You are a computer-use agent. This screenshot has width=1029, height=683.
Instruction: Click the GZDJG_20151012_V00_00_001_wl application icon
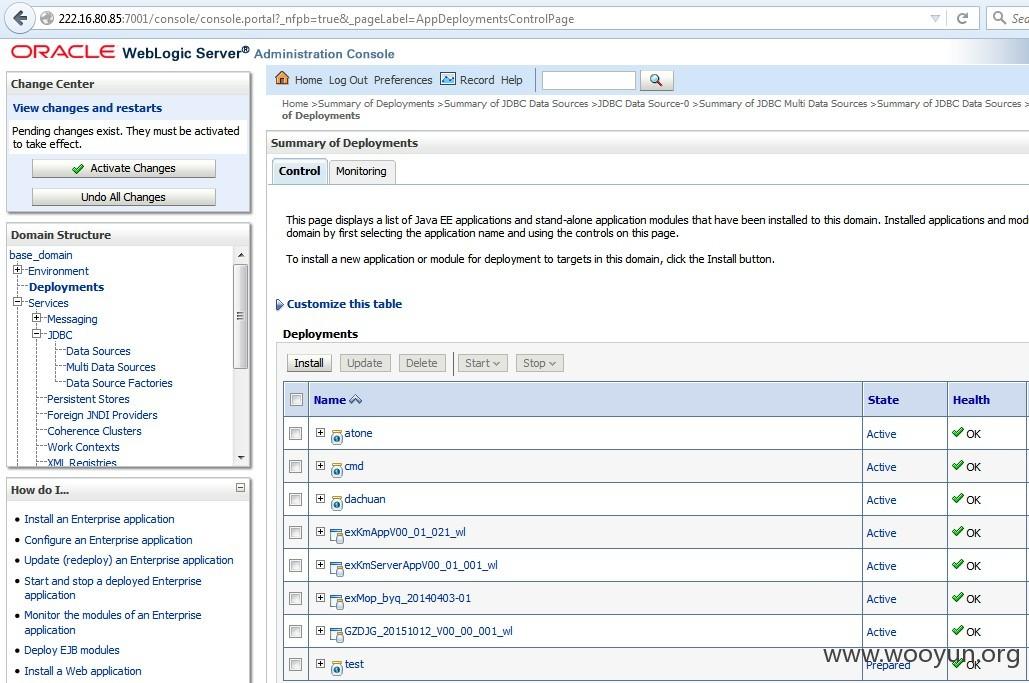(337, 634)
